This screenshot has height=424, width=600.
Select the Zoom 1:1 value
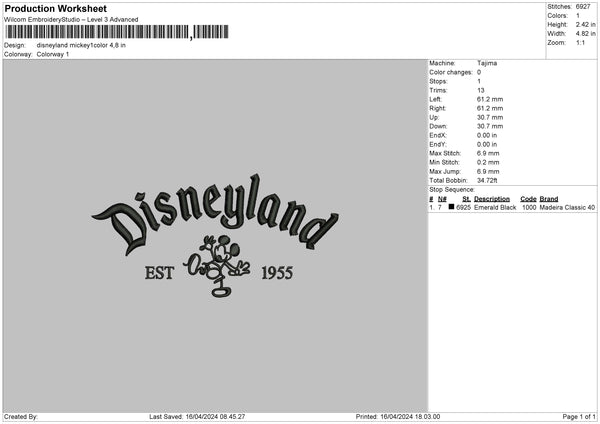pos(580,42)
